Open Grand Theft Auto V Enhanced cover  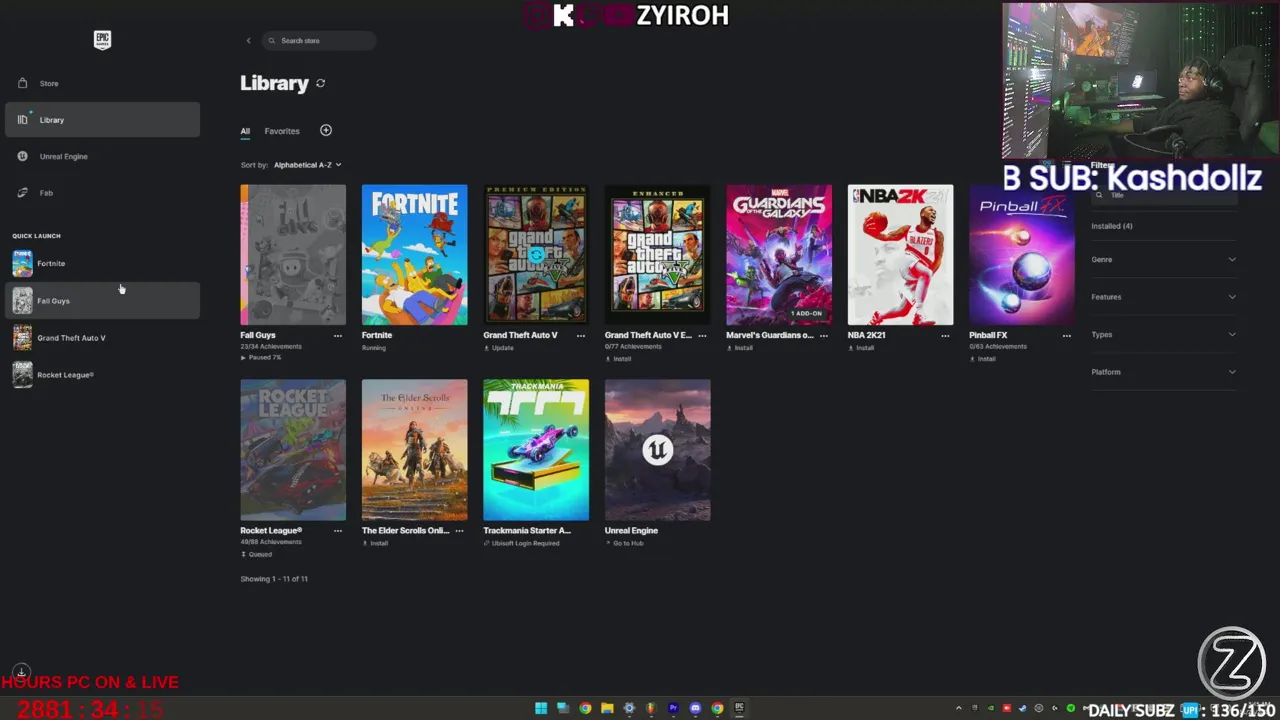click(x=657, y=255)
